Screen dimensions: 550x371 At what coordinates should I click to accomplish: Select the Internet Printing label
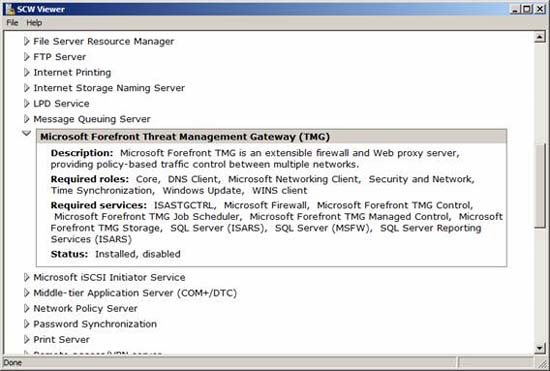coord(72,73)
